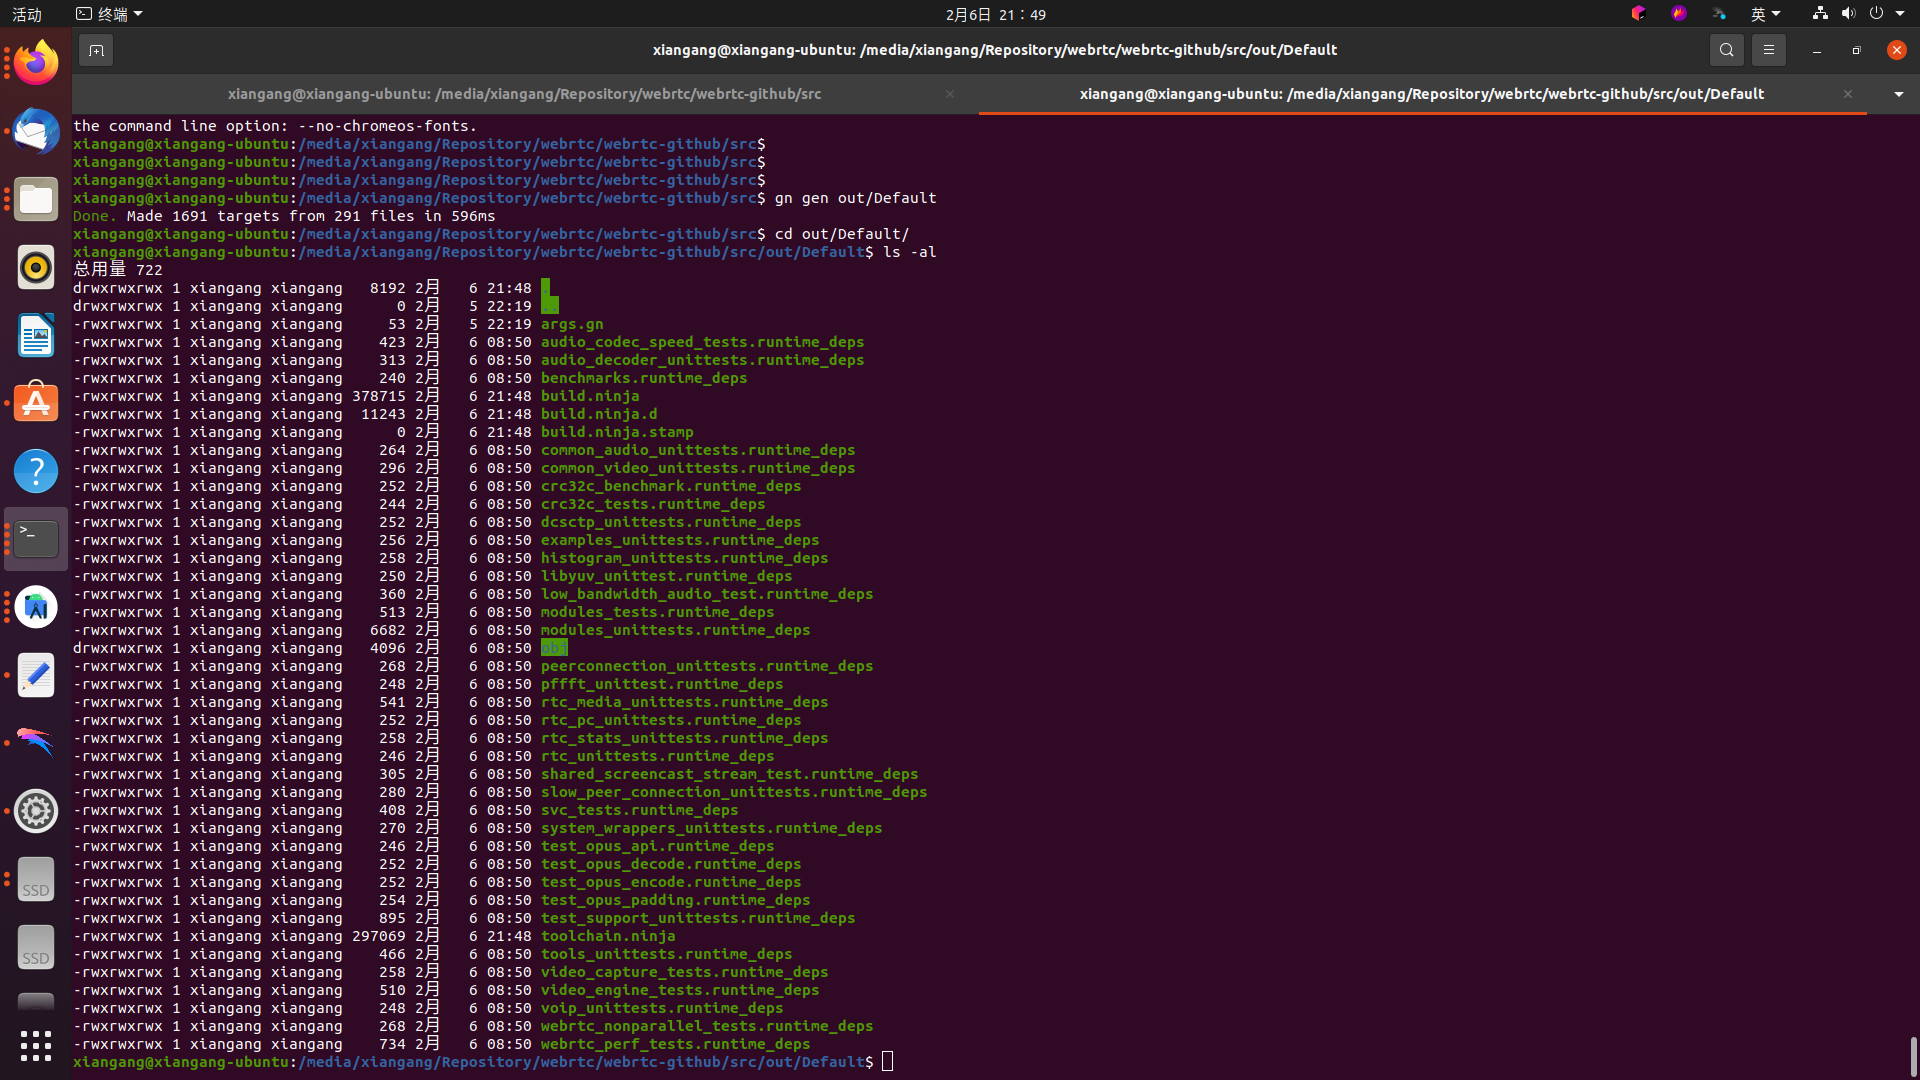Open the clock showing 2月6日 21:49

coord(995,14)
